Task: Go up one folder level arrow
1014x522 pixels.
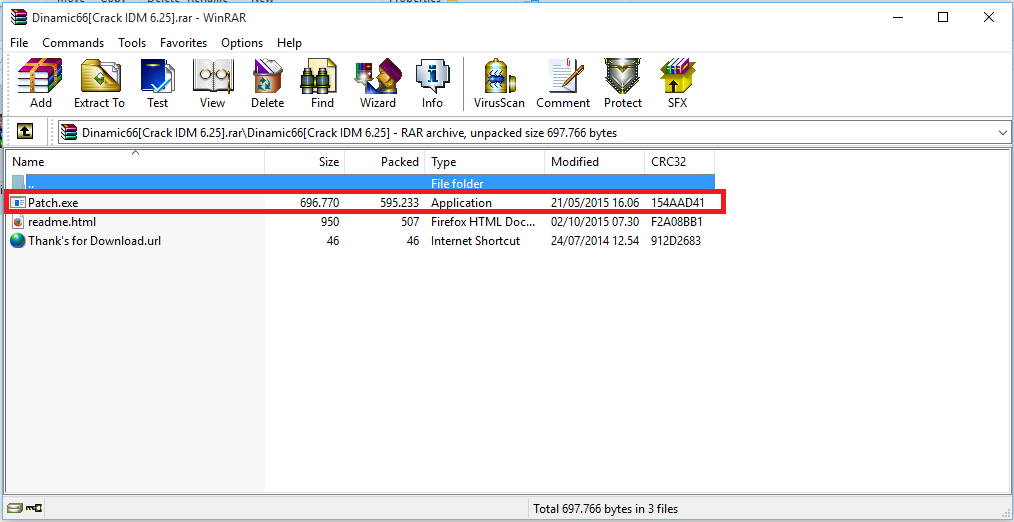Action: pos(25,132)
